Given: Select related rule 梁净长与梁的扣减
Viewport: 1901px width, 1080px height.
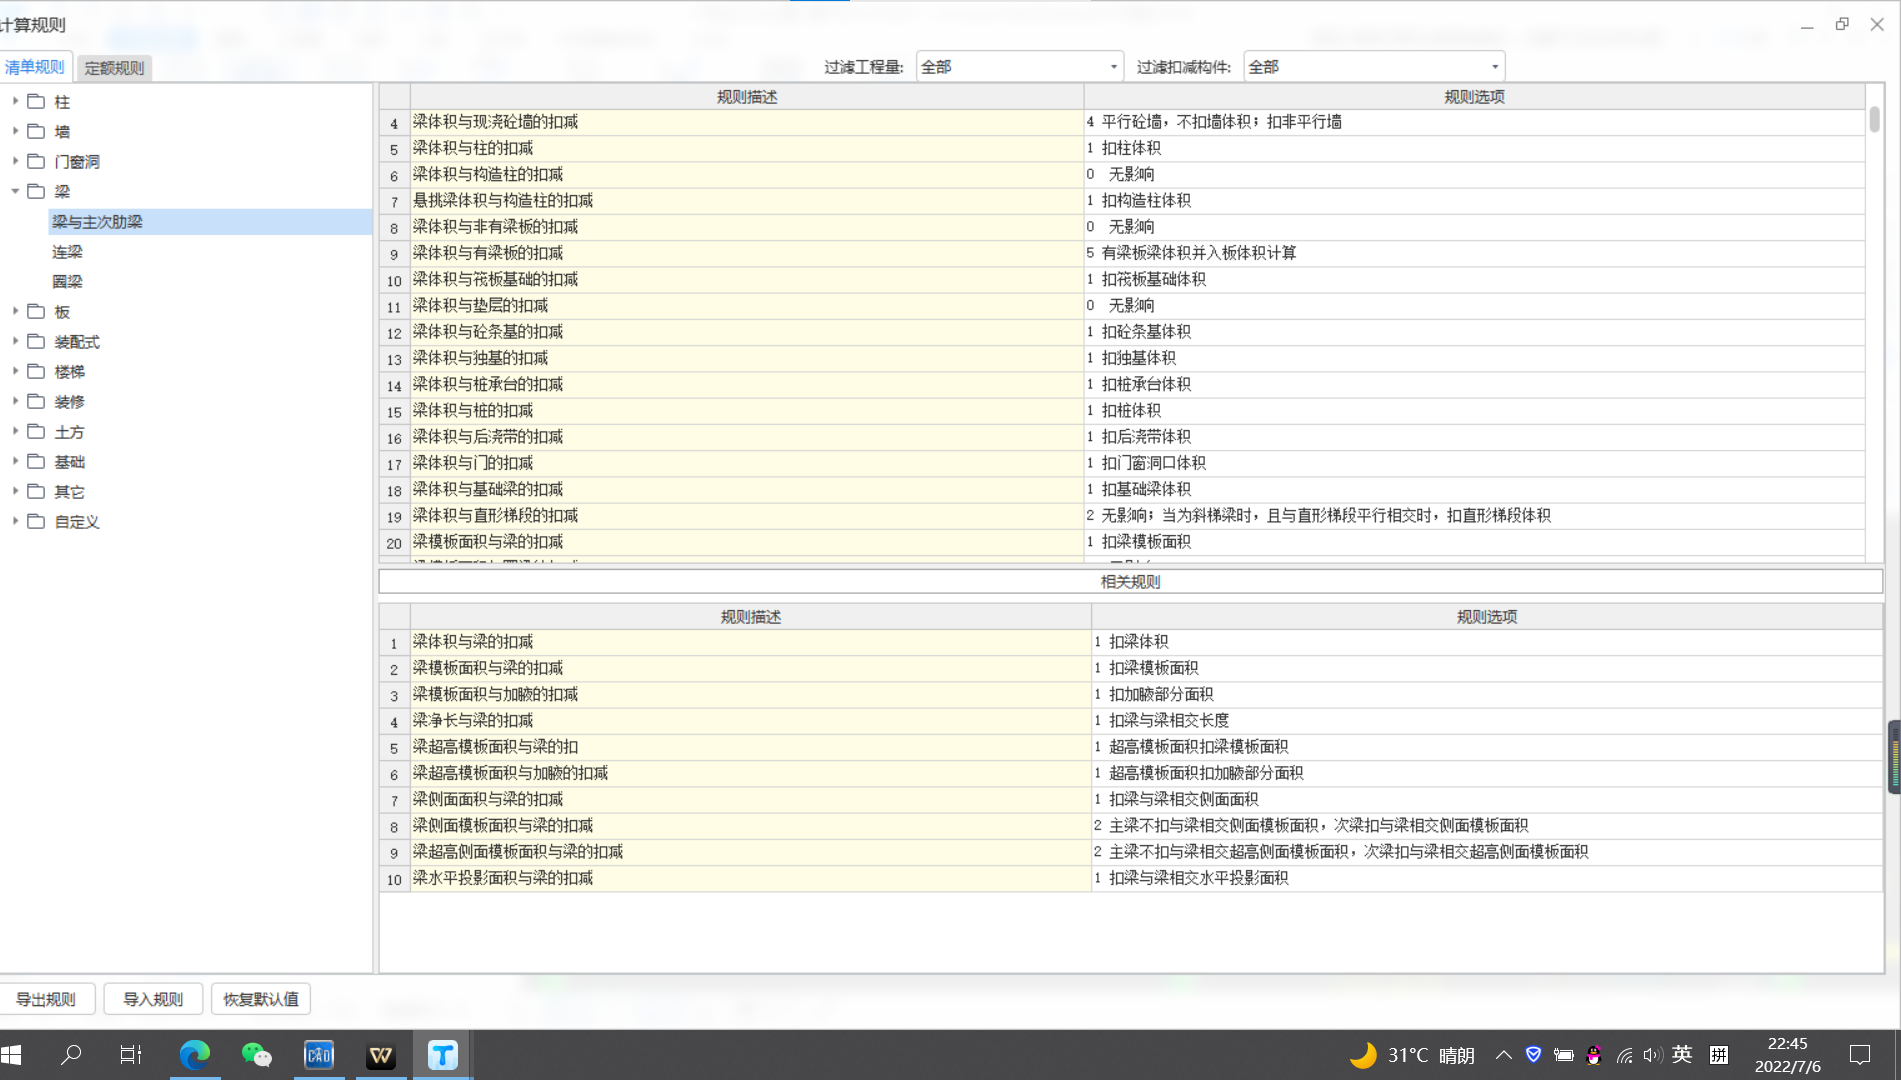Looking at the screenshot, I should coord(750,721).
